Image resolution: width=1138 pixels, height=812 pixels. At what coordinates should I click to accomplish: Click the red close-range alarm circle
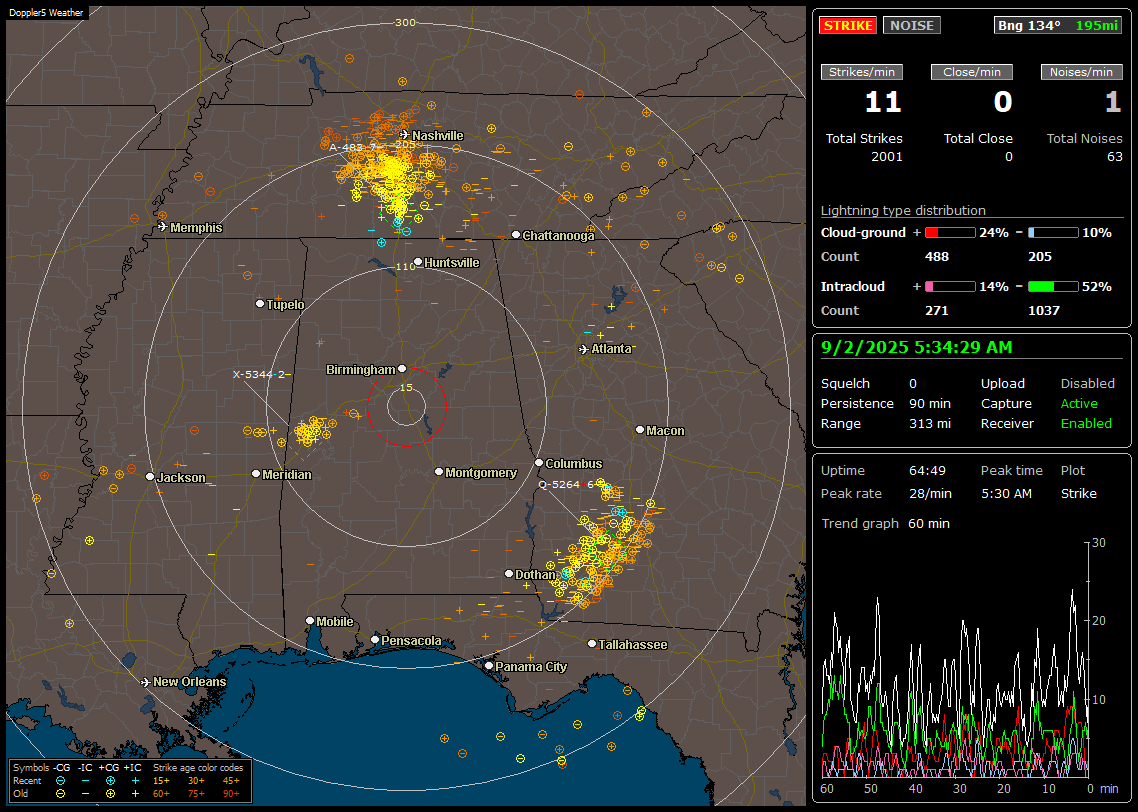point(406,406)
